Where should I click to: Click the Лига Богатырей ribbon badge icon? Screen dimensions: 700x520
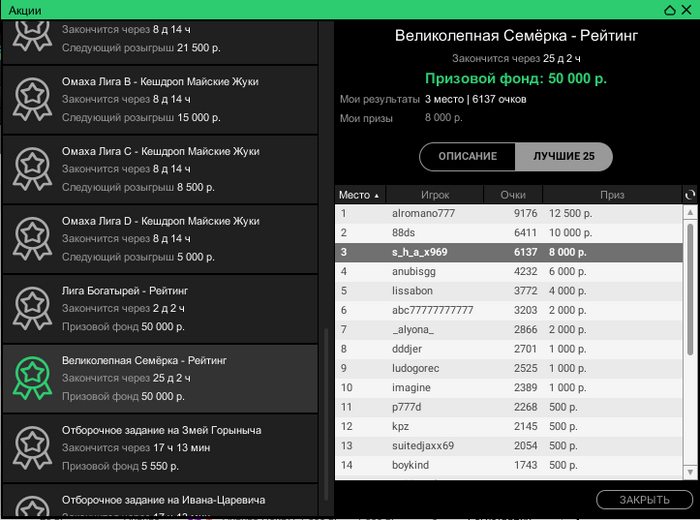(x=32, y=308)
